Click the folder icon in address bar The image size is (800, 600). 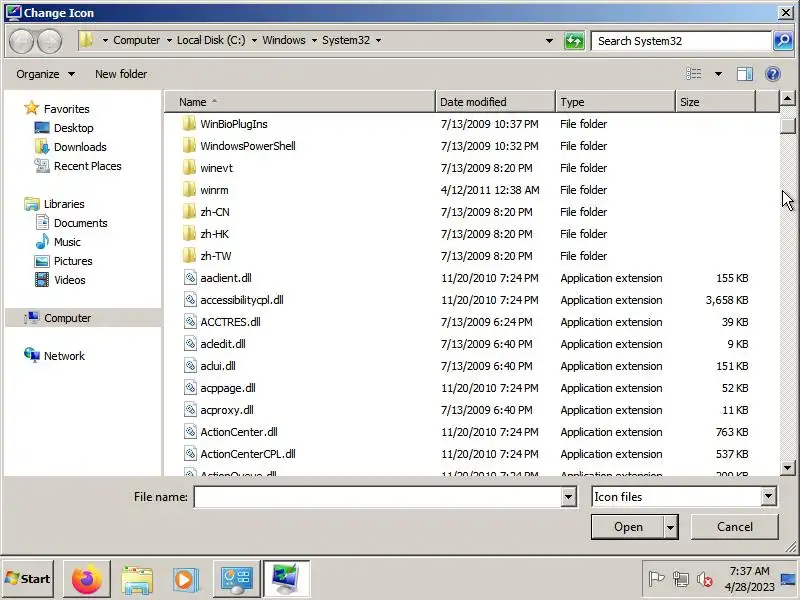click(x=87, y=40)
